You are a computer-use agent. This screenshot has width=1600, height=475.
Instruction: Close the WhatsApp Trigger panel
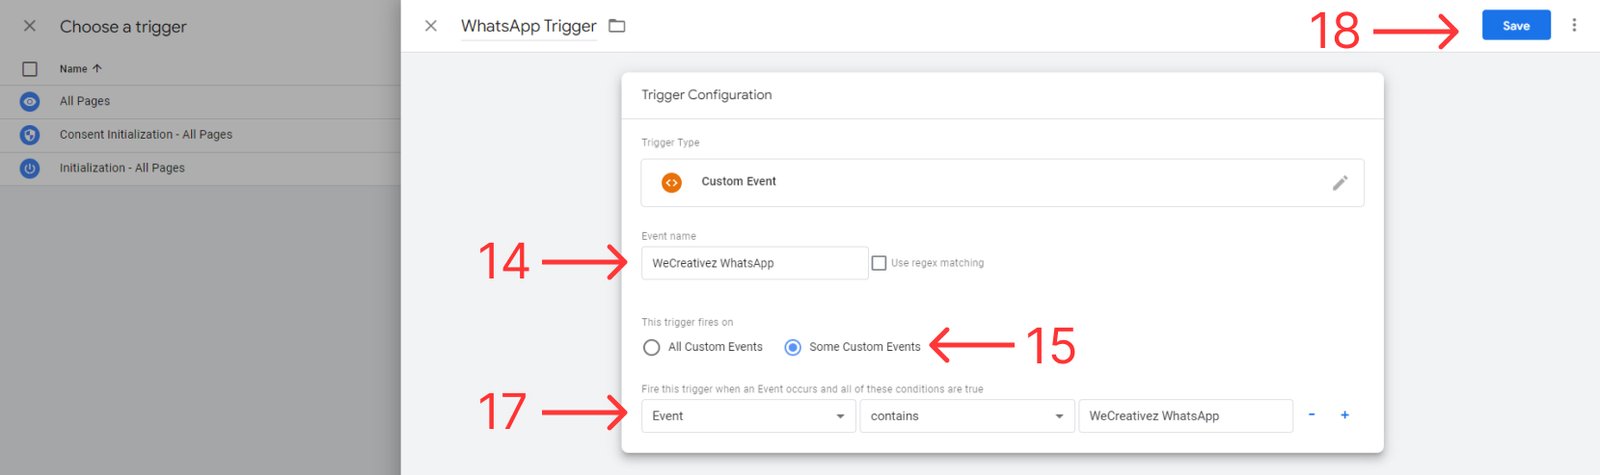pos(431,26)
